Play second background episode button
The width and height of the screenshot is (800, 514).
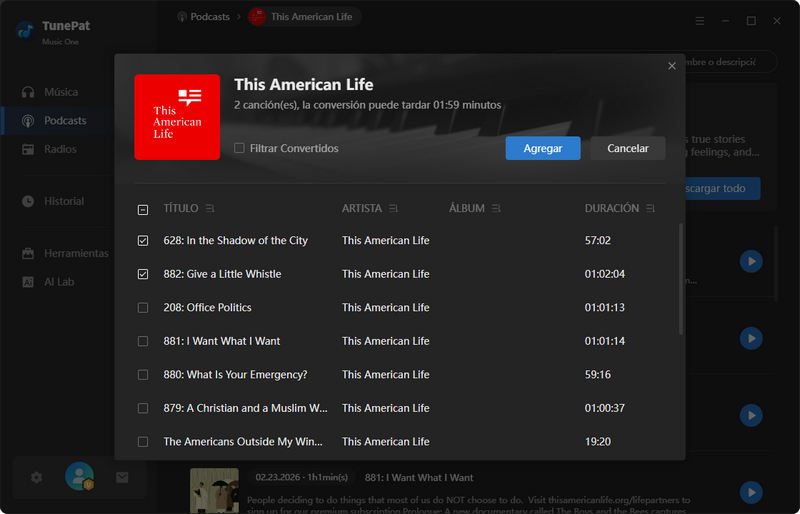click(x=751, y=338)
